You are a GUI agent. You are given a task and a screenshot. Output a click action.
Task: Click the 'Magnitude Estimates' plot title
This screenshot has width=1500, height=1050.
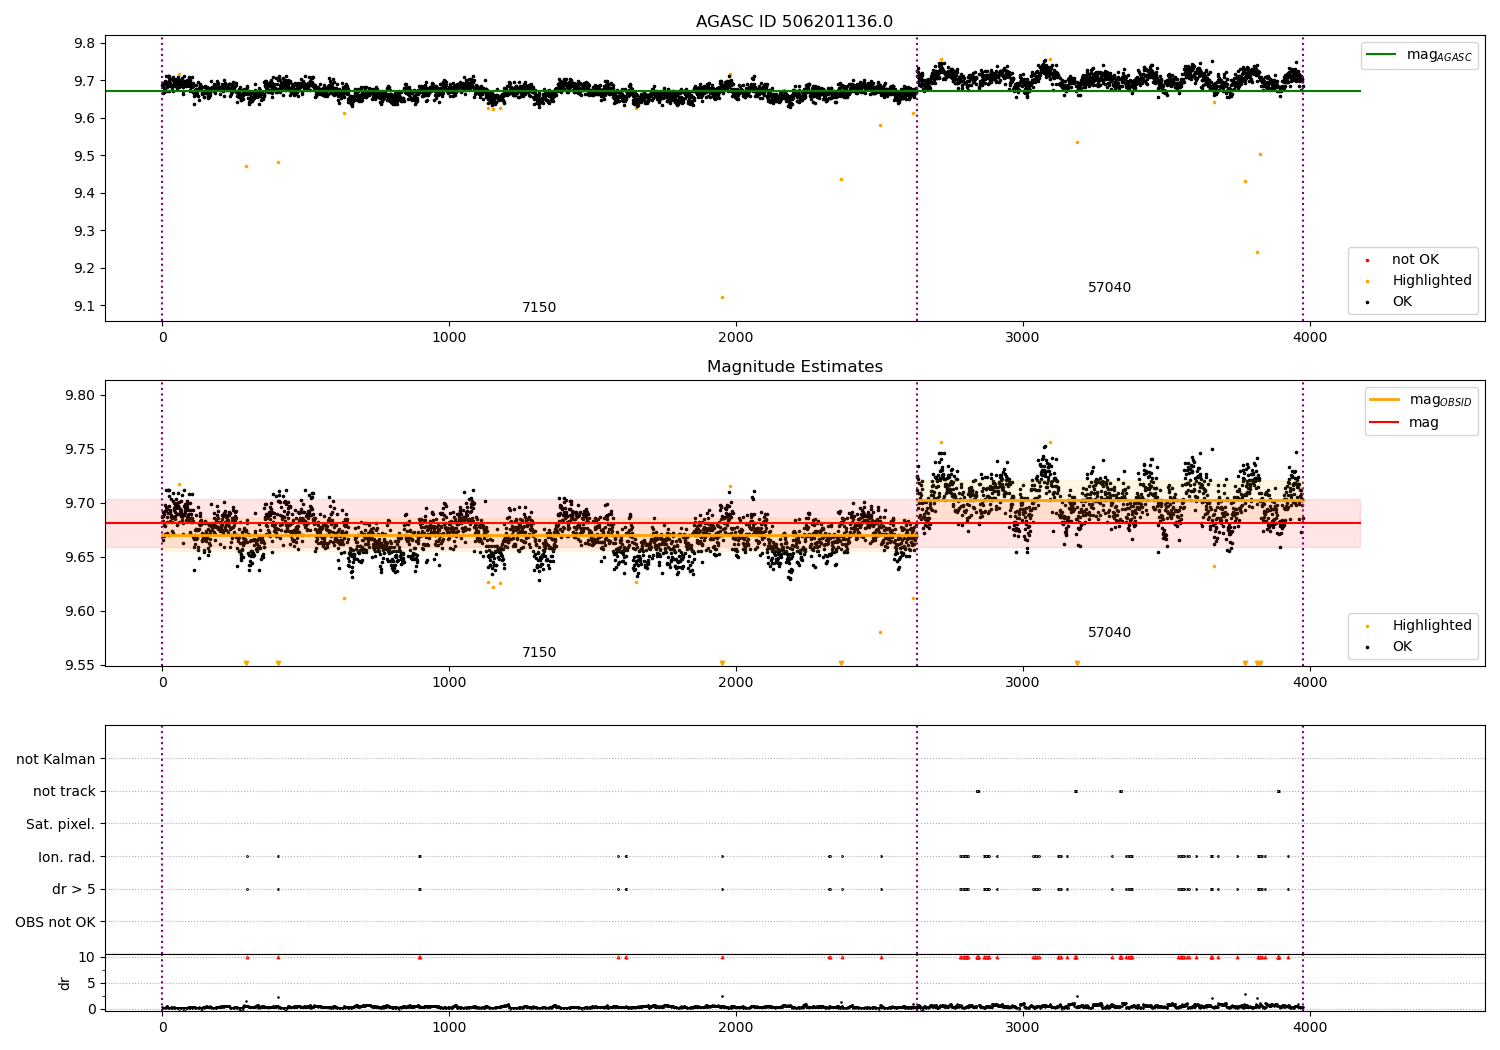[794, 367]
